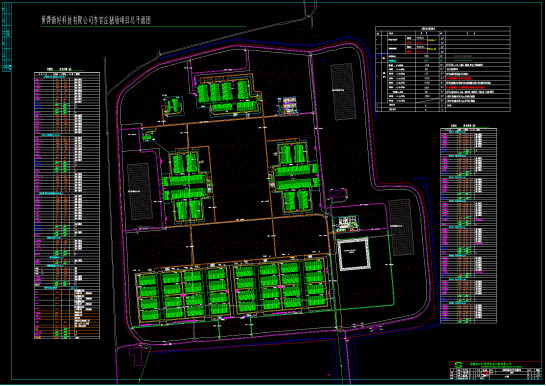Select the technical indicators table at top right
The height and width of the screenshot is (386, 546).
tap(443, 69)
